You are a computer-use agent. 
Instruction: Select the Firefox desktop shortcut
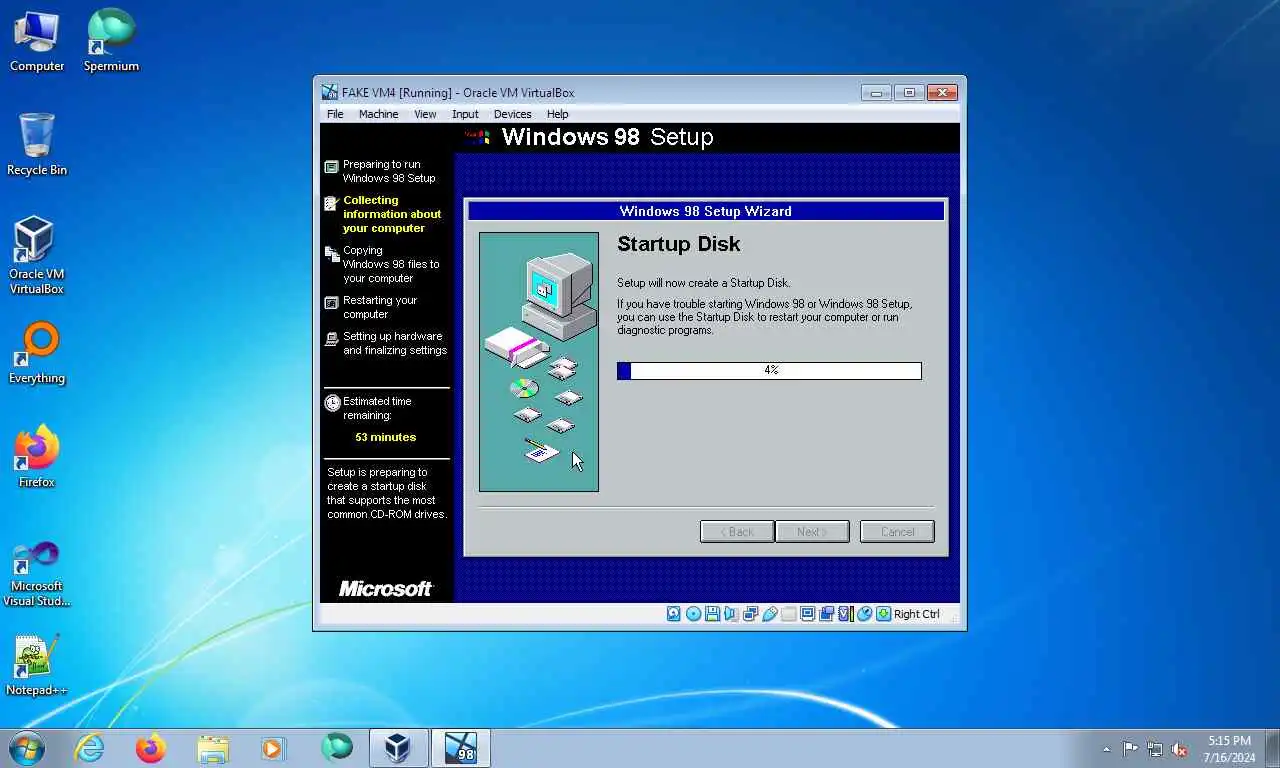coord(37,457)
